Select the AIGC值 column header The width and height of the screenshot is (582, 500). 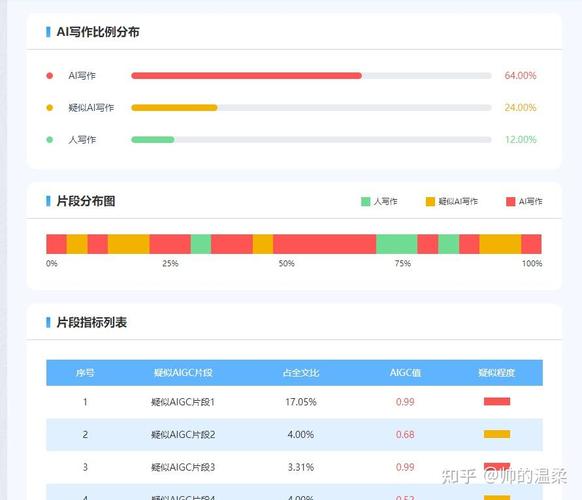pyautogui.click(x=405, y=373)
